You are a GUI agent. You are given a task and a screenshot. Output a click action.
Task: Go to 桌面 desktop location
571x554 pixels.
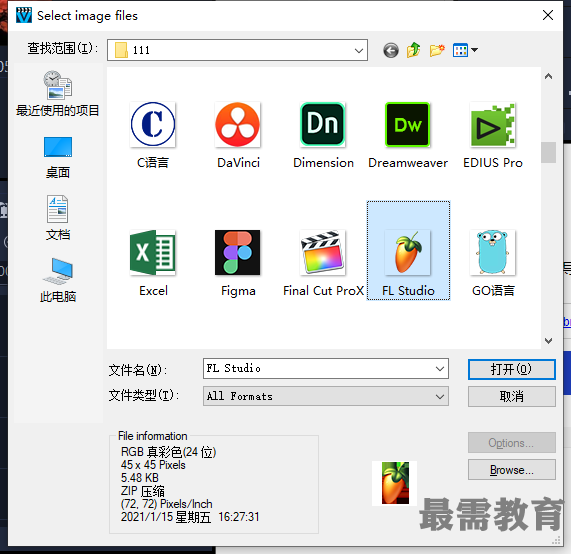pyautogui.click(x=58, y=158)
